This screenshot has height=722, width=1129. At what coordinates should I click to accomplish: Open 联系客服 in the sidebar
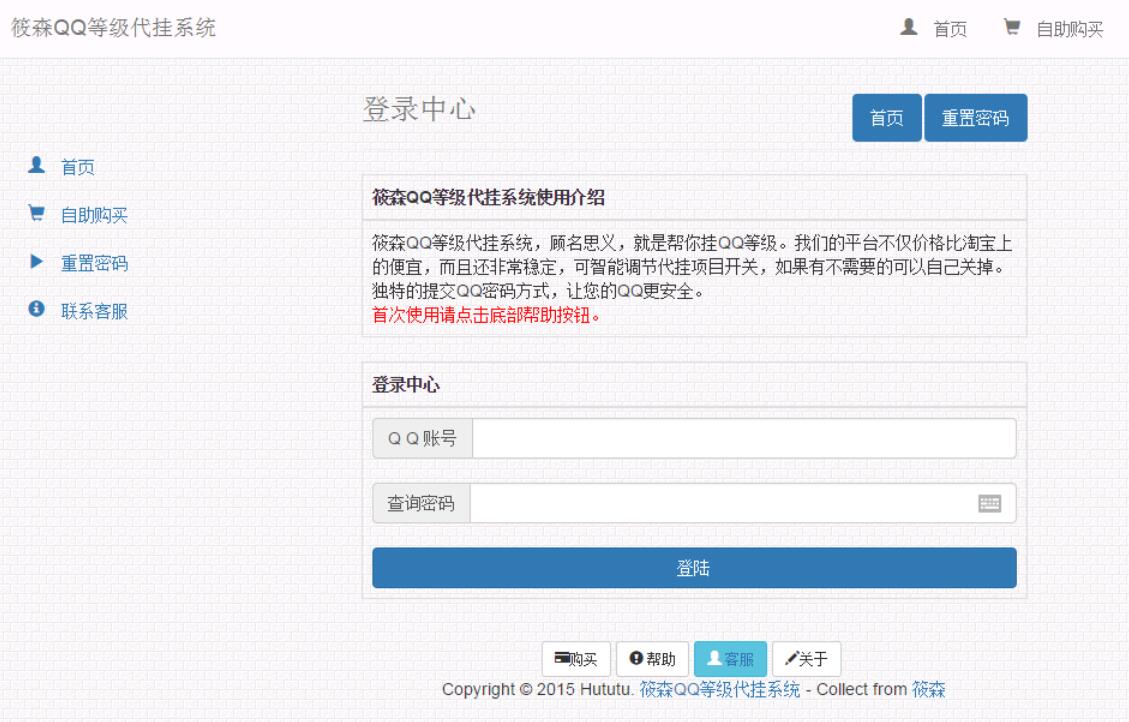[x=94, y=311]
